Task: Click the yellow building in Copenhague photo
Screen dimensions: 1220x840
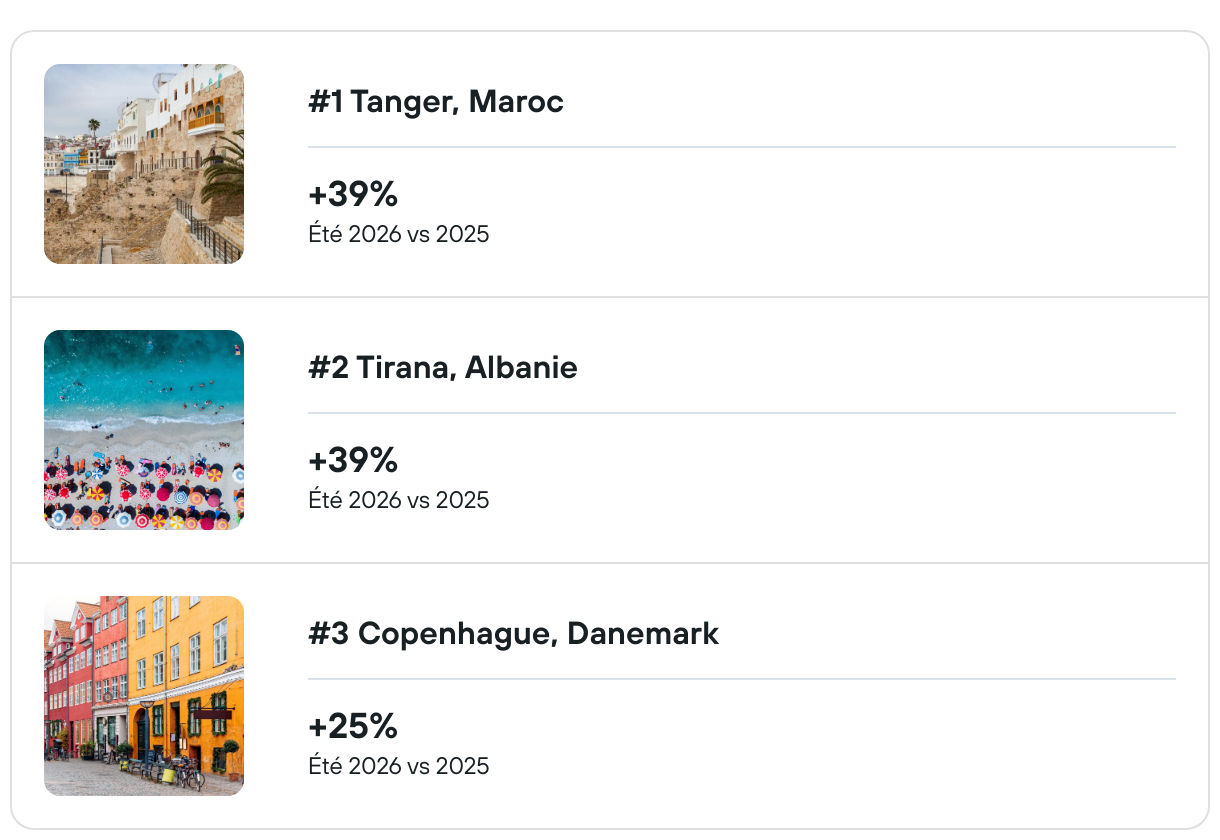Action: tap(190, 660)
